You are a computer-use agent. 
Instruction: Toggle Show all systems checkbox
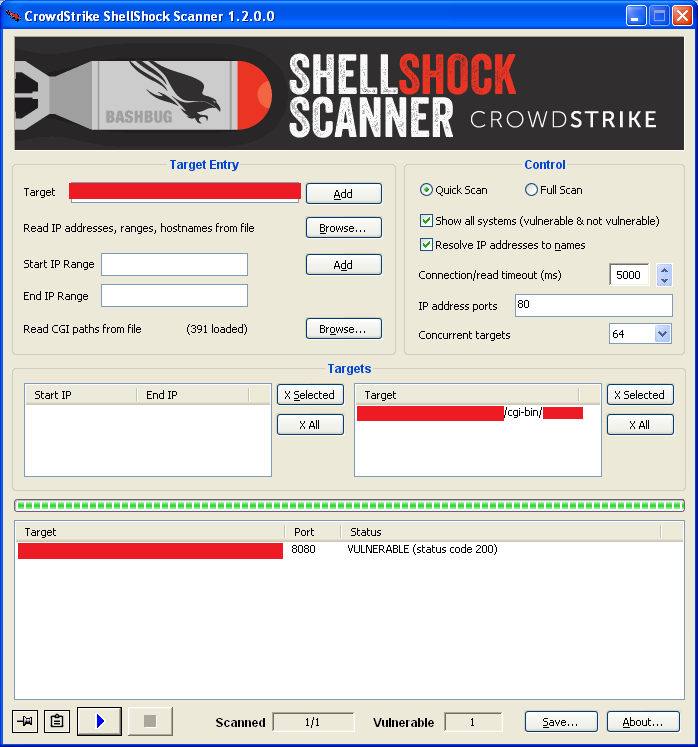[x=426, y=221]
